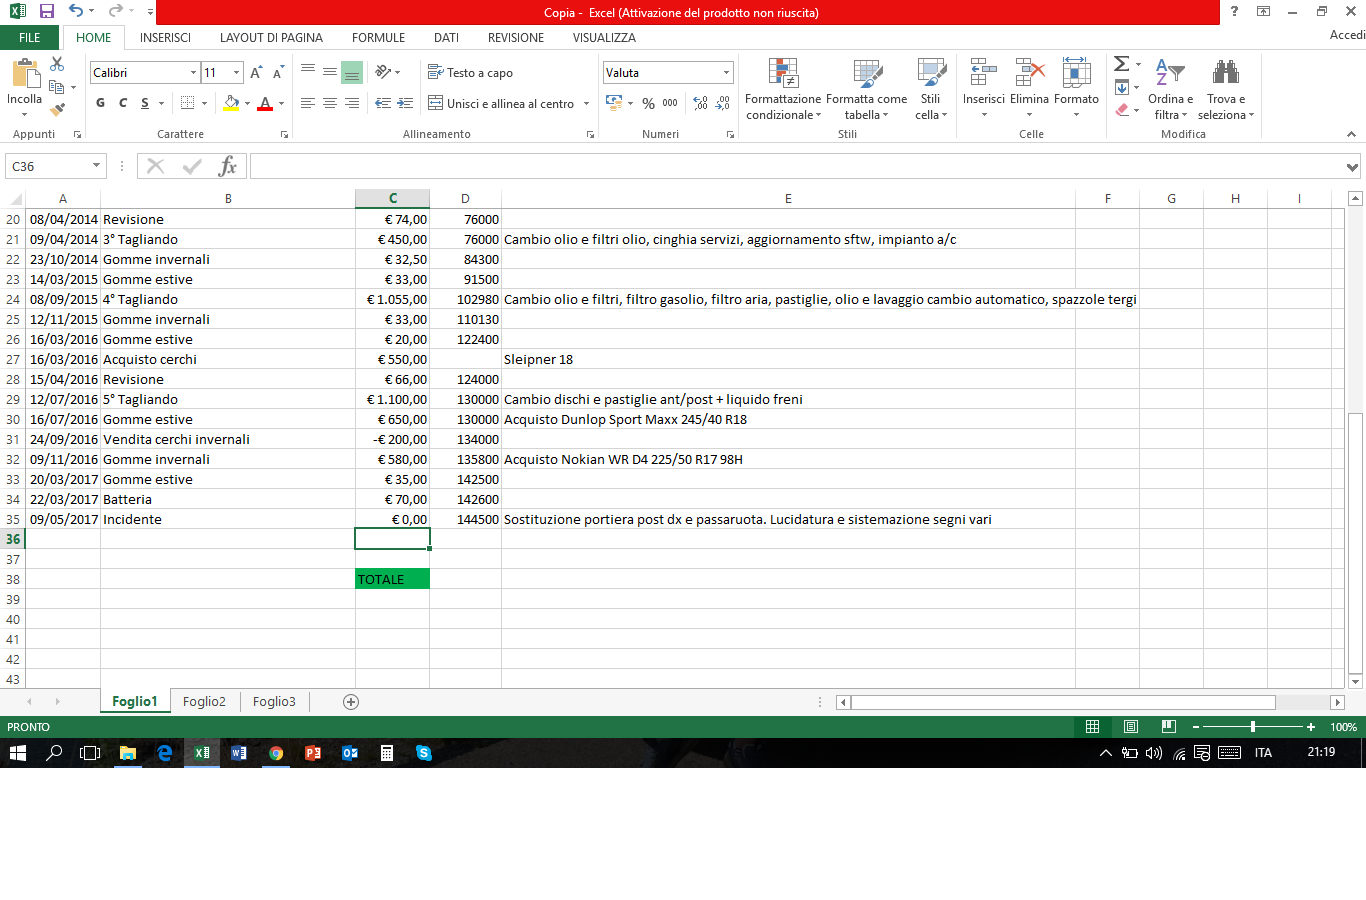1366x900 pixels.
Task: Toggle Testo a capo wrap text
Action: click(x=470, y=72)
